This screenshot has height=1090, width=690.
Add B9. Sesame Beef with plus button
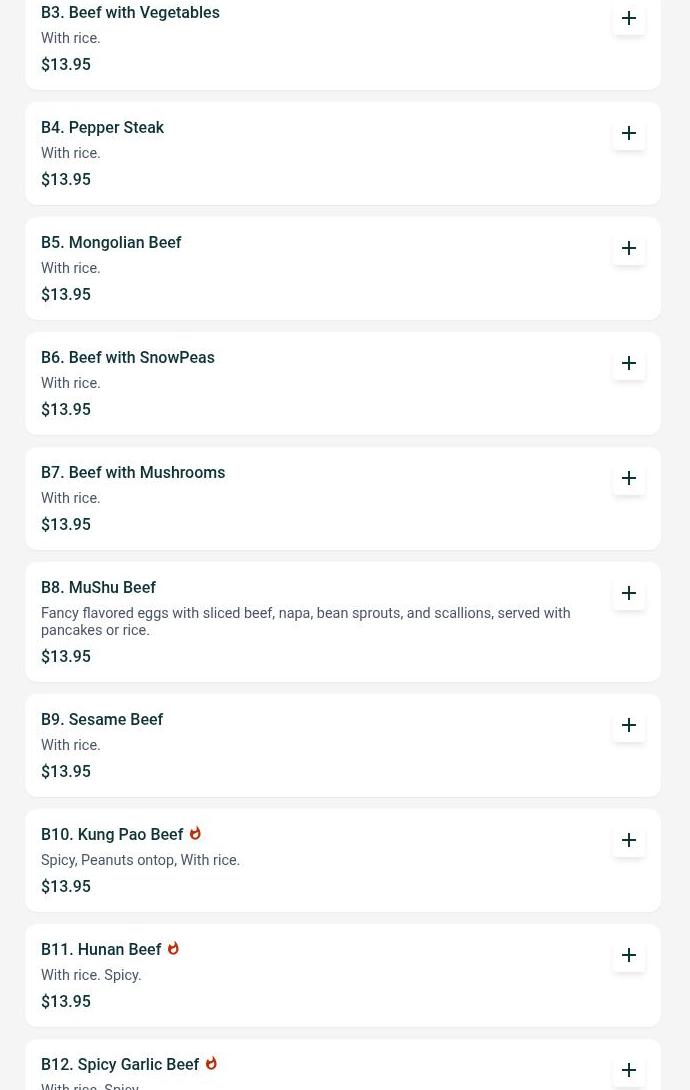pyautogui.click(x=629, y=726)
